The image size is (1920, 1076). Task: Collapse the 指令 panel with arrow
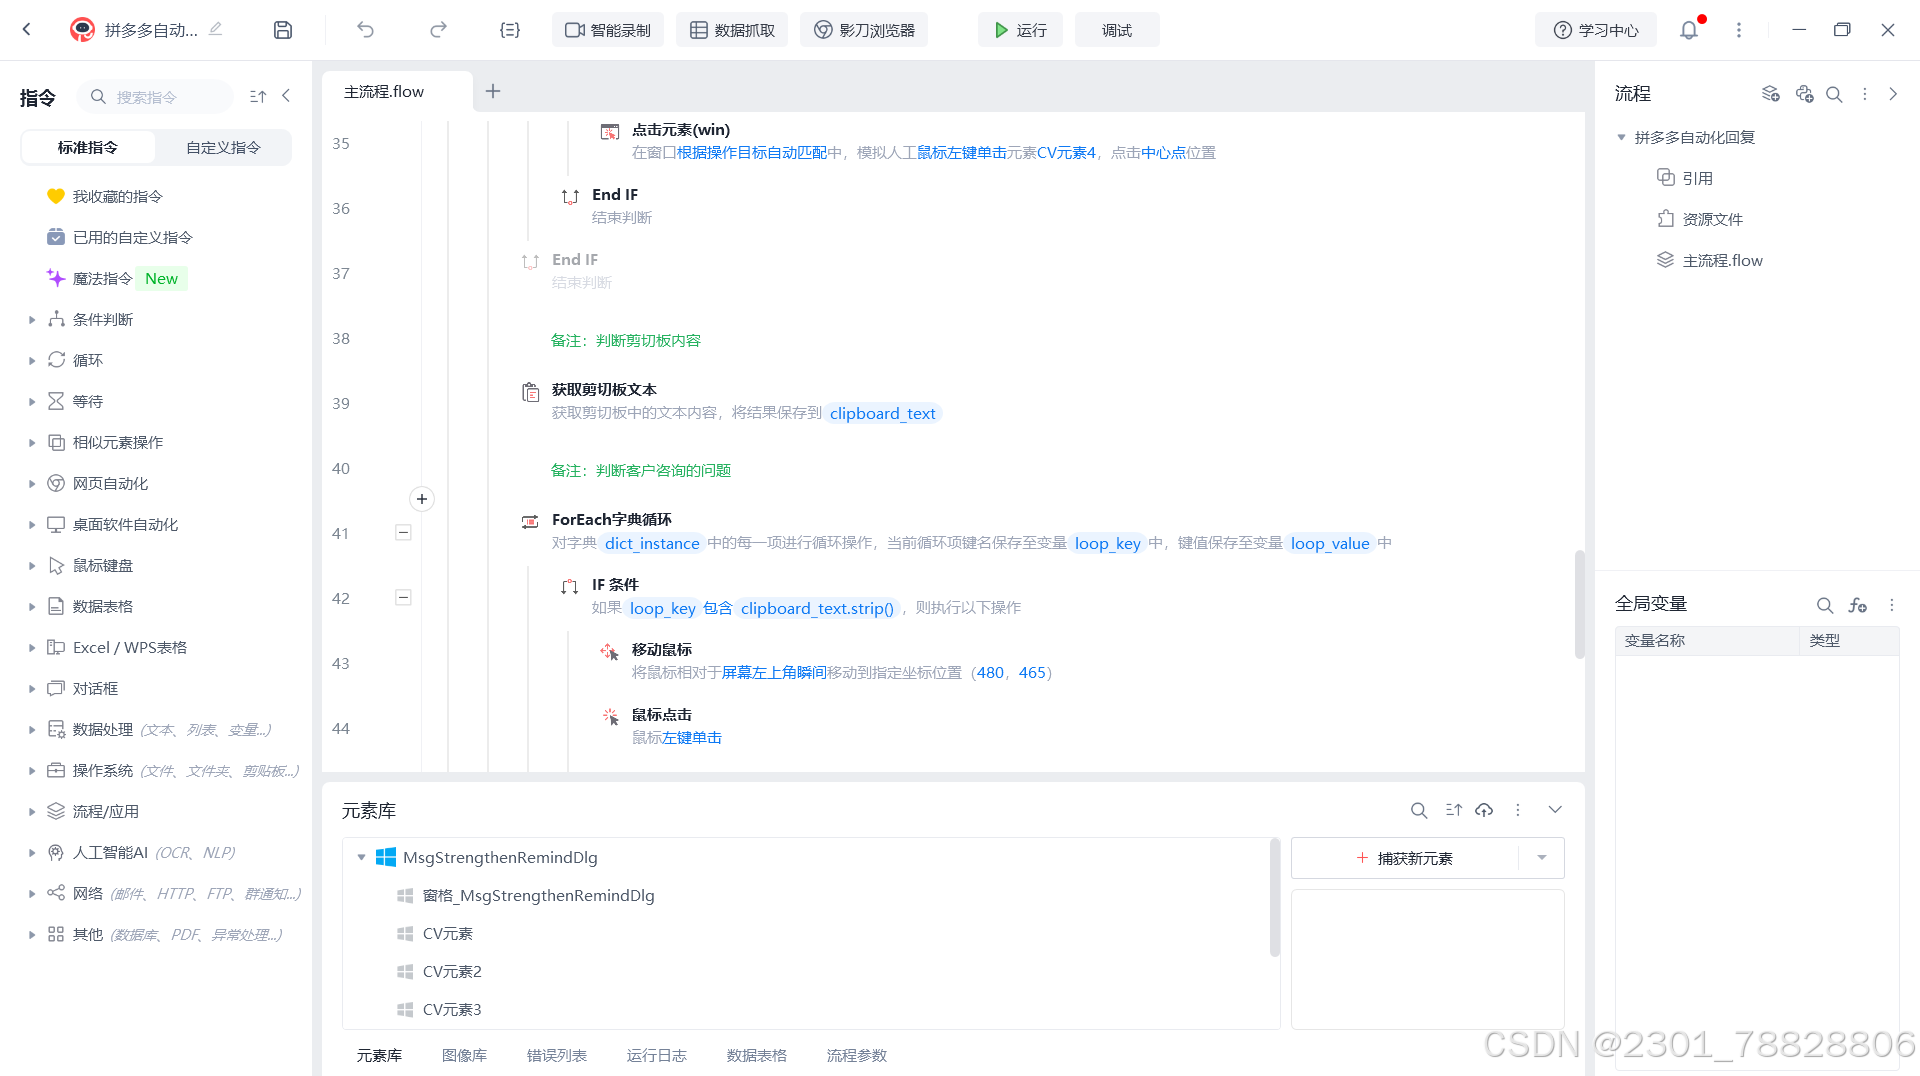click(x=286, y=96)
